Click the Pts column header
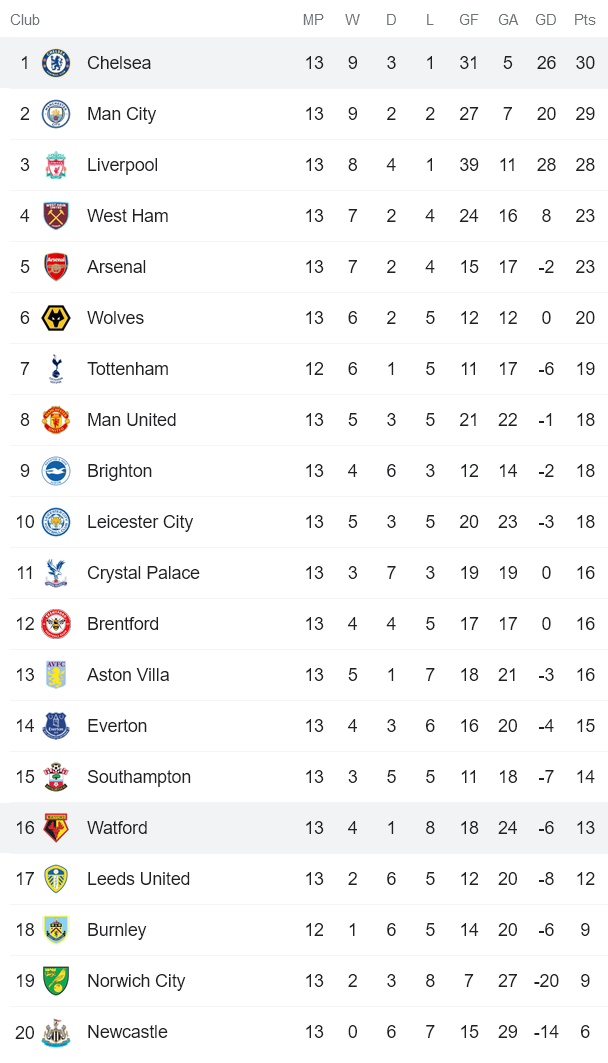 pos(585,20)
